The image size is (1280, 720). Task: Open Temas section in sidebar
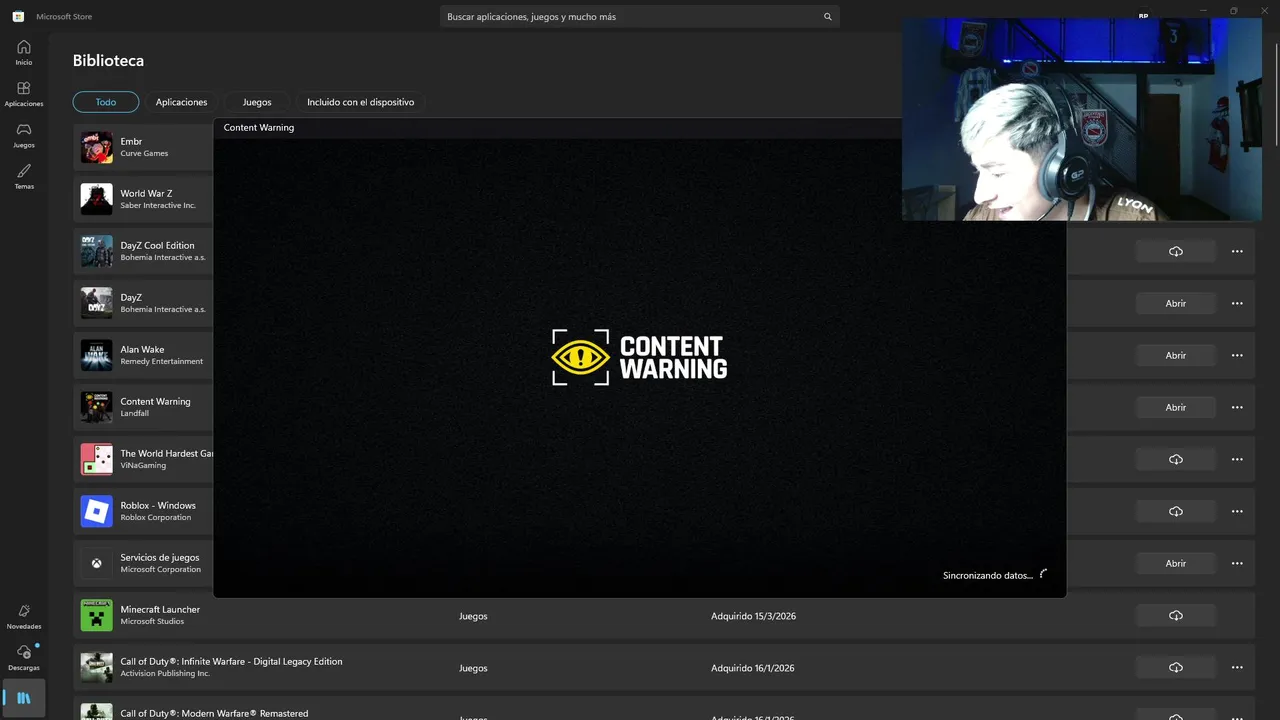point(23,177)
